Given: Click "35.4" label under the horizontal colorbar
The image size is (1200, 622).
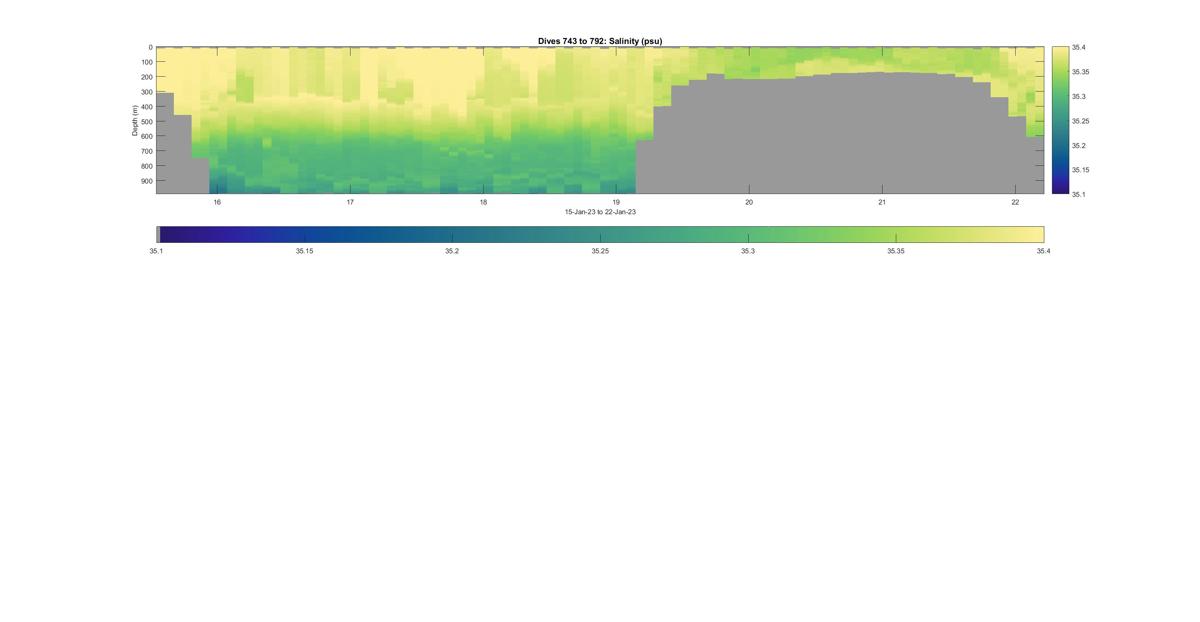Looking at the screenshot, I should pyautogui.click(x=1043, y=251).
